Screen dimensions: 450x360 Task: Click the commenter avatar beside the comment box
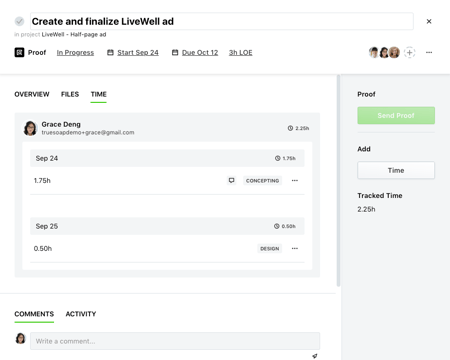pyautogui.click(x=21, y=338)
